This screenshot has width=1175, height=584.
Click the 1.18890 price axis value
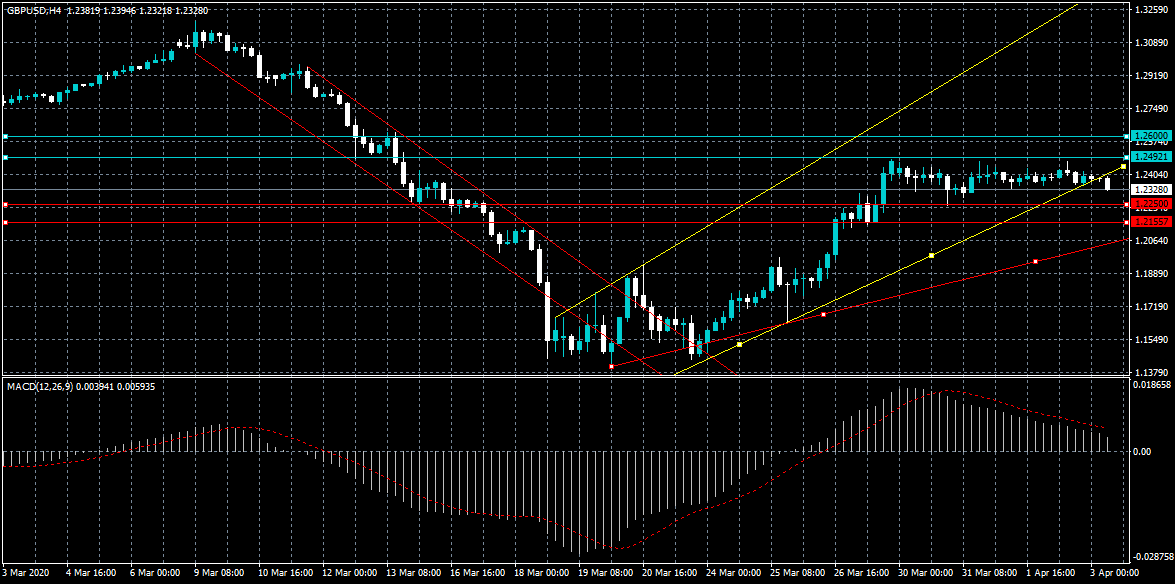(x=1152, y=274)
